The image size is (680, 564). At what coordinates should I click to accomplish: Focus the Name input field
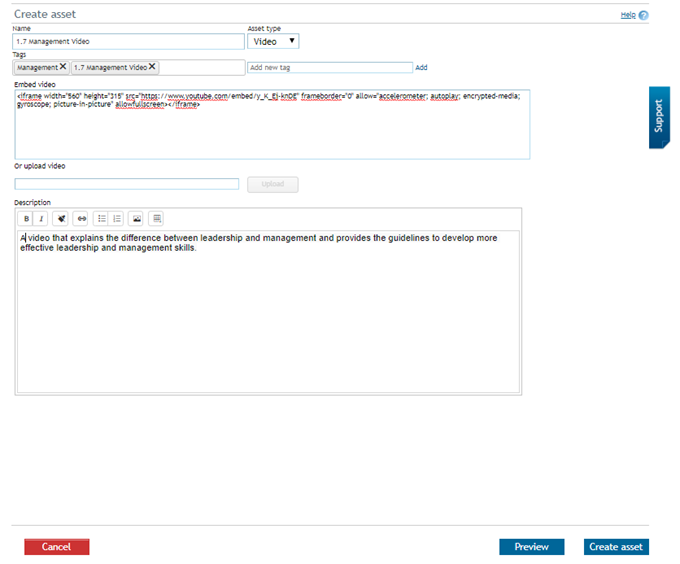pyautogui.click(x=128, y=42)
